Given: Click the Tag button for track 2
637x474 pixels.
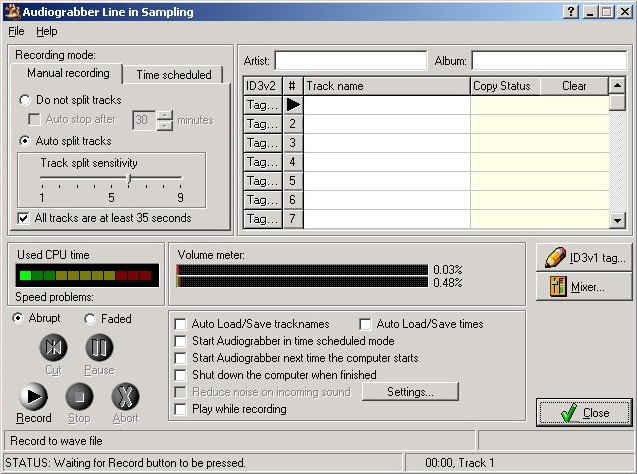Looking at the screenshot, I should 263,124.
